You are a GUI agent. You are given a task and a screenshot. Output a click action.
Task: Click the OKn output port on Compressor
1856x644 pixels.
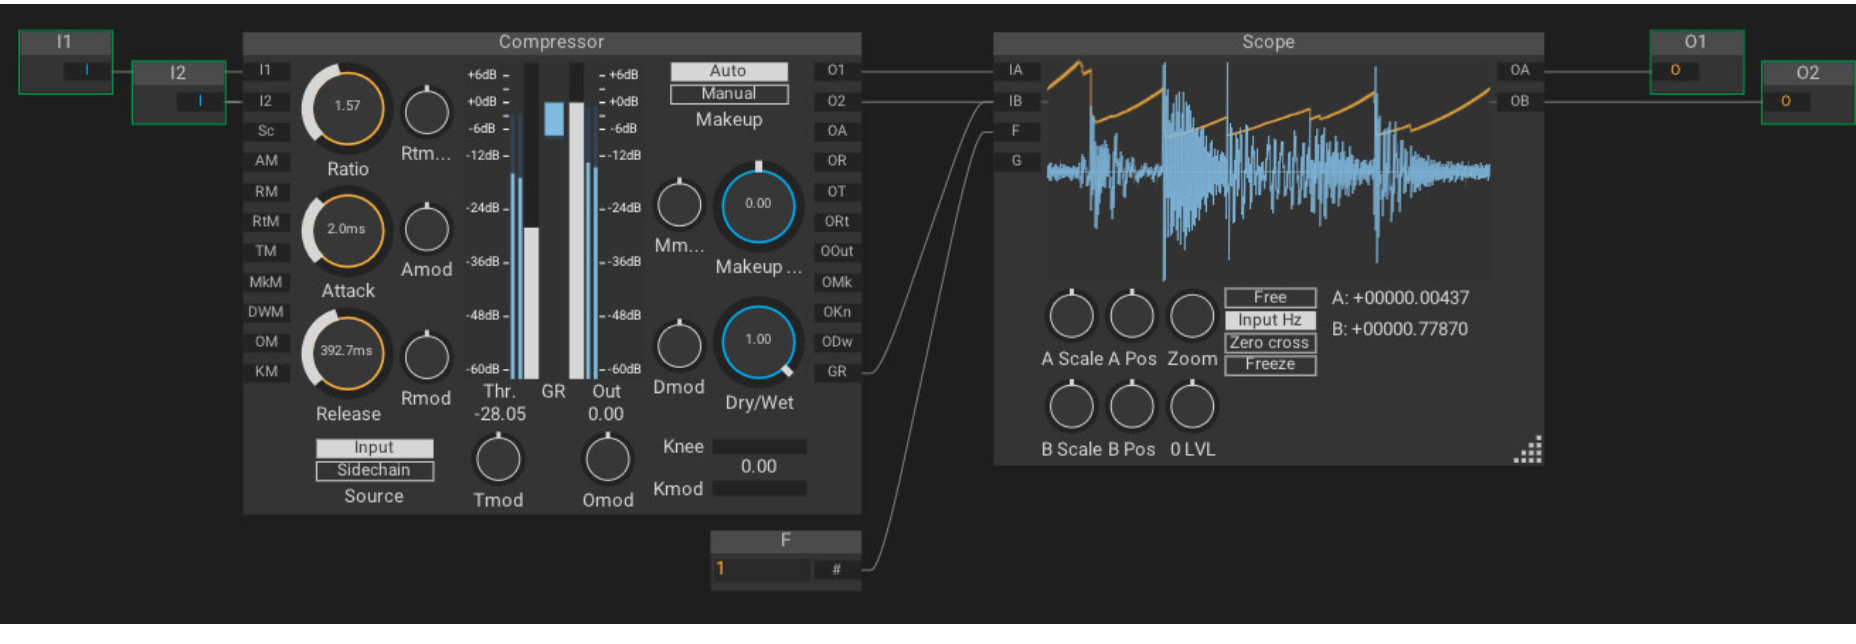click(x=837, y=312)
